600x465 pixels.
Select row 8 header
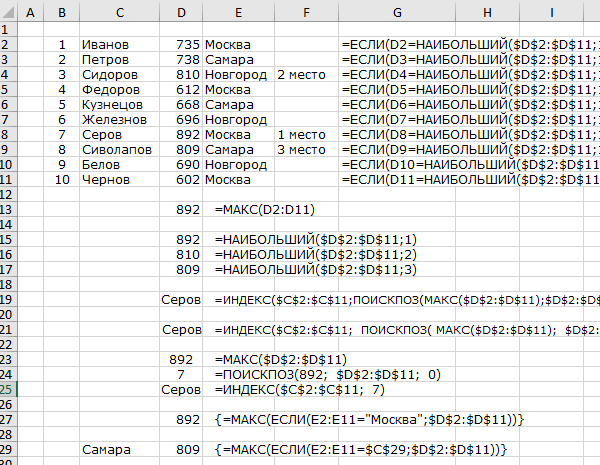click(x=10, y=134)
